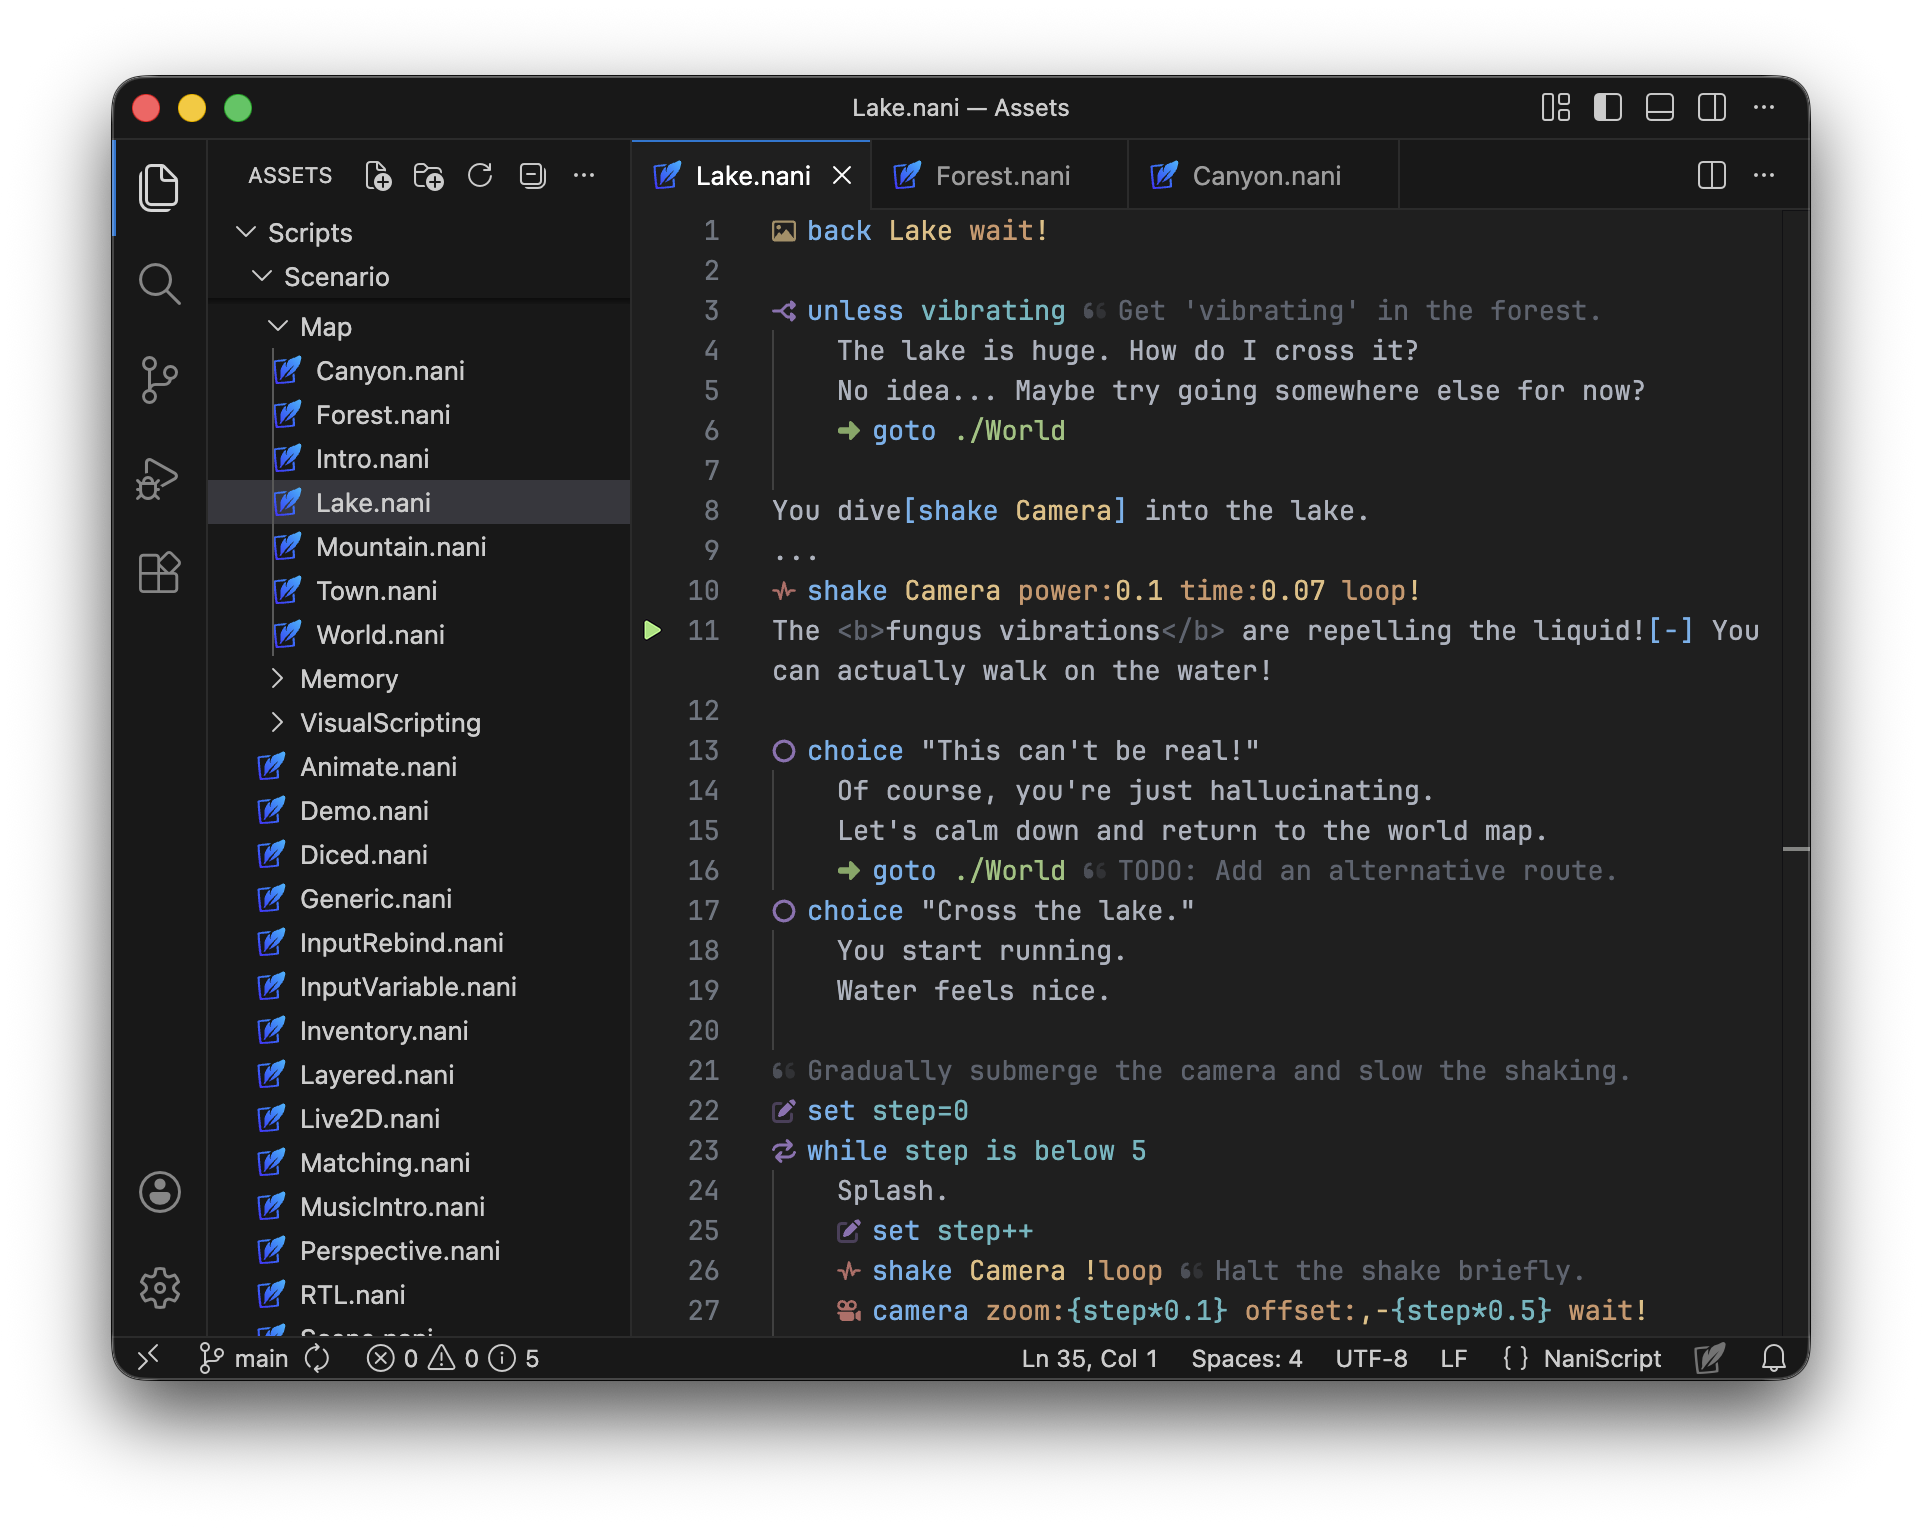Toggle the primary side bar visibility
This screenshot has width=1922, height=1528.
tap(1608, 108)
